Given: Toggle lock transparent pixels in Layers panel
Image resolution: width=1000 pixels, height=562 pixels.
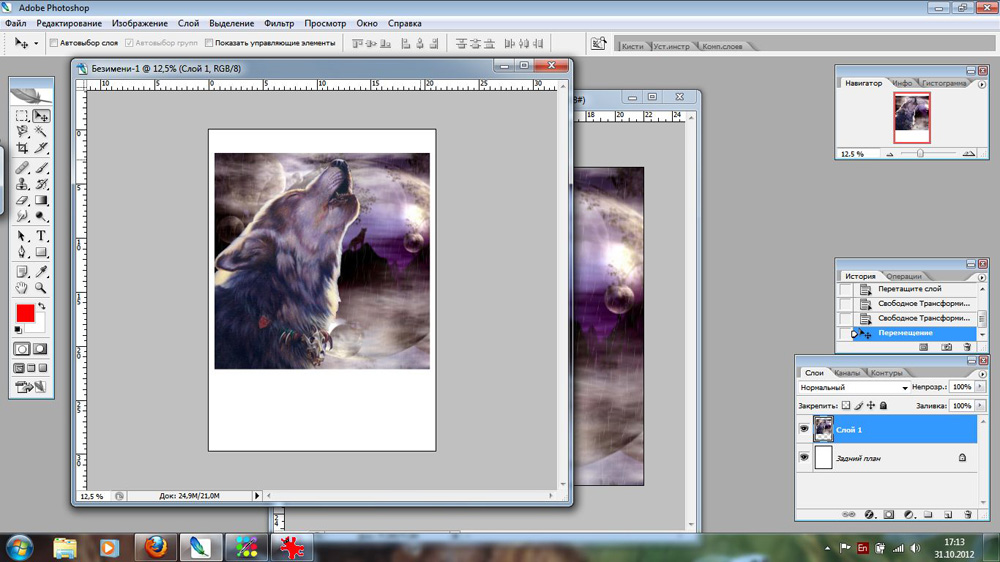Looking at the screenshot, I should pyautogui.click(x=846, y=405).
